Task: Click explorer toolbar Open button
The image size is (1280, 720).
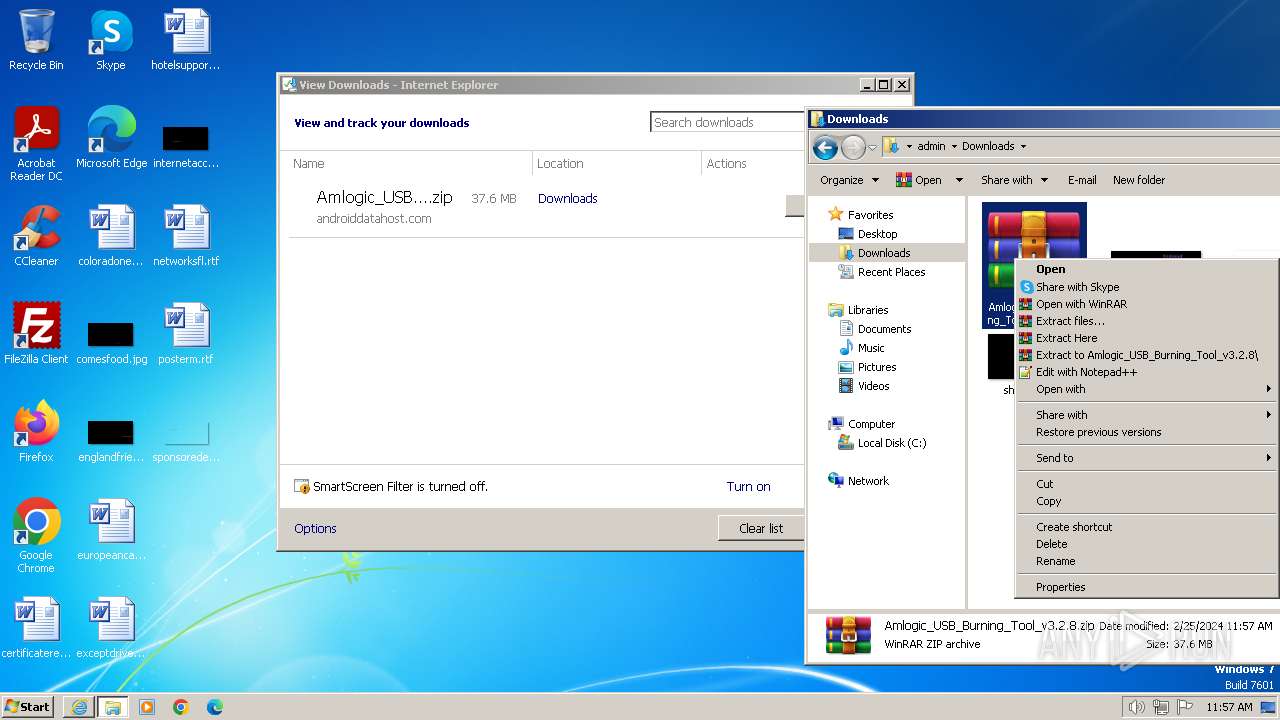Action: pyautogui.click(x=919, y=180)
